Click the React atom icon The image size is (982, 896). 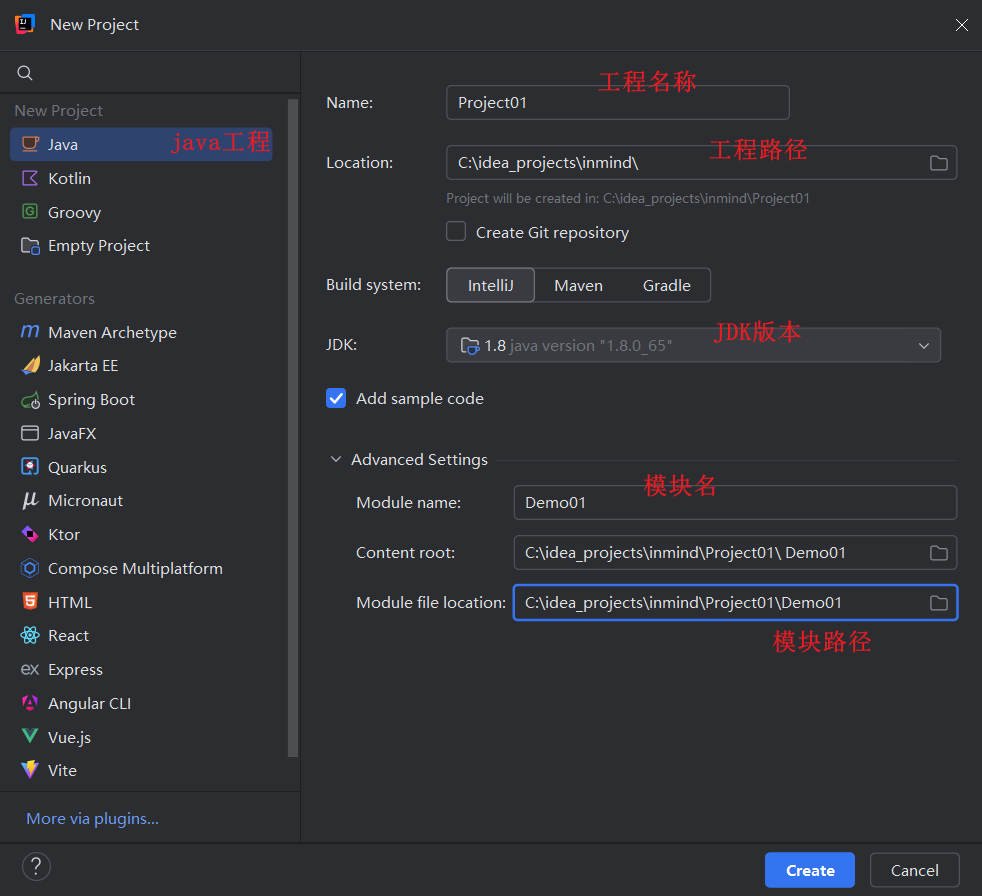coord(30,636)
